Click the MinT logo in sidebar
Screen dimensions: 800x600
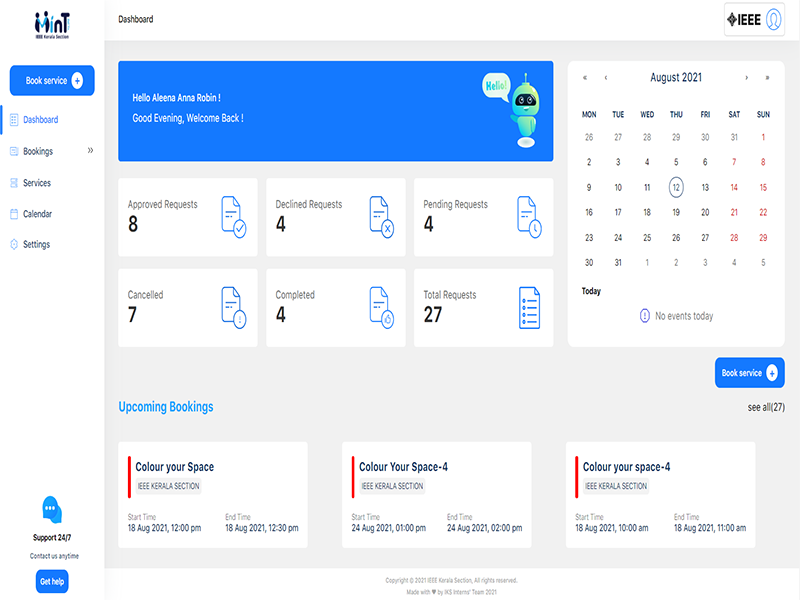[x=52, y=23]
